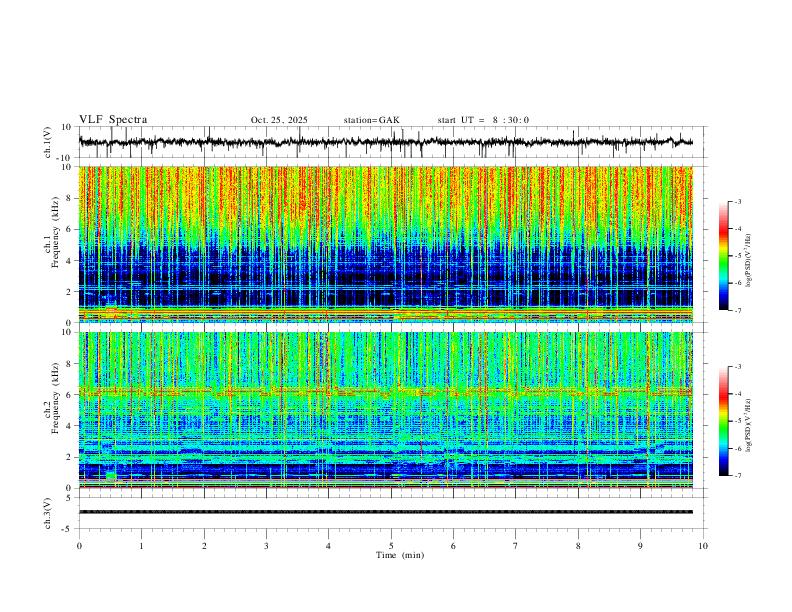This screenshot has height=612, width=792.
Task: Click the 'VLF Spectra' title text
Action: [x=113, y=120]
